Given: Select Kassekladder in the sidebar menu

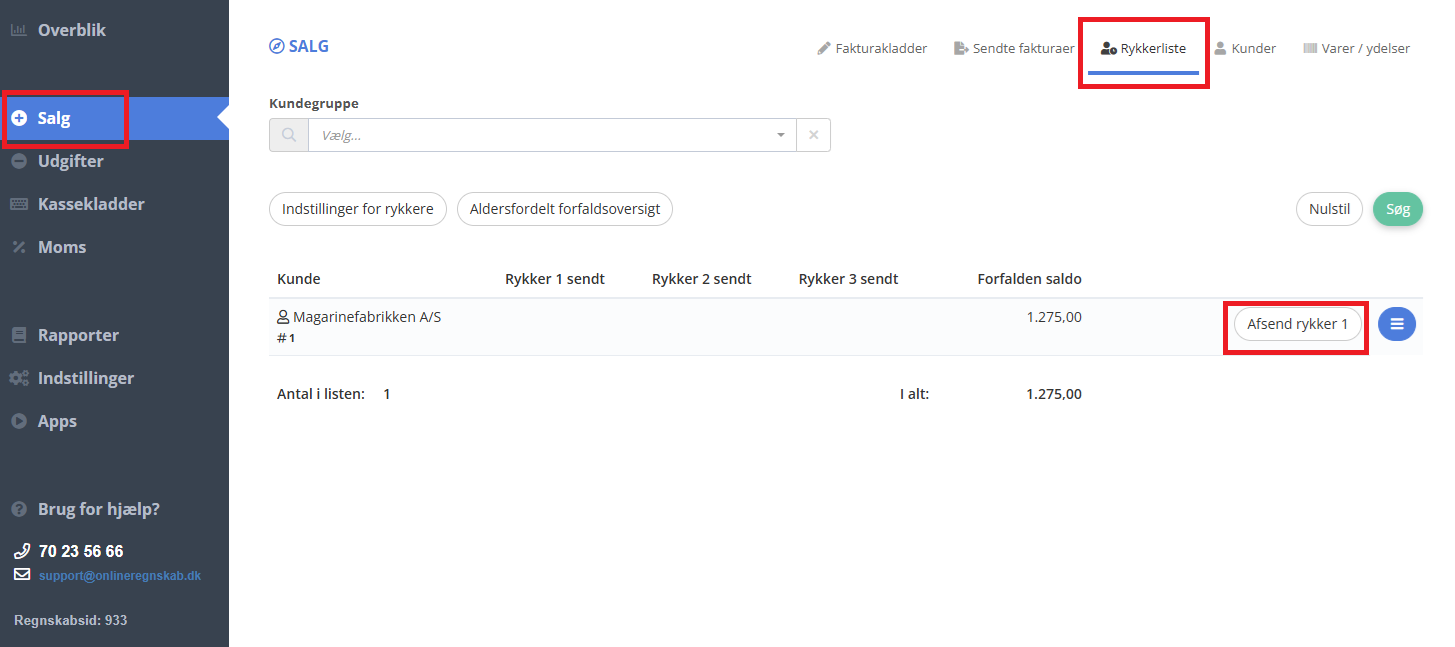Looking at the screenshot, I should click(x=91, y=204).
